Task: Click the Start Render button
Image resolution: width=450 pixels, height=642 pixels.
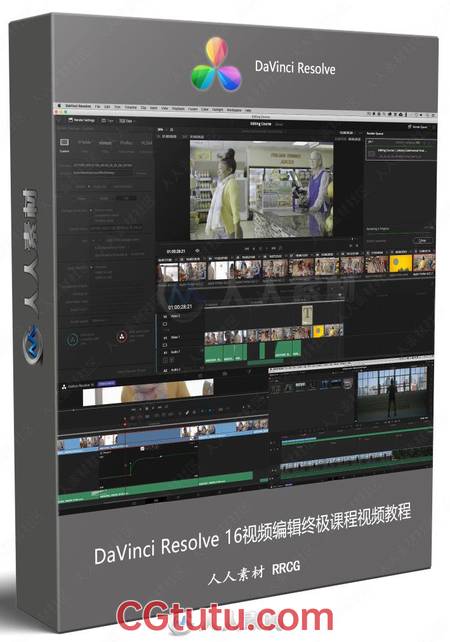Action: tap(421, 241)
